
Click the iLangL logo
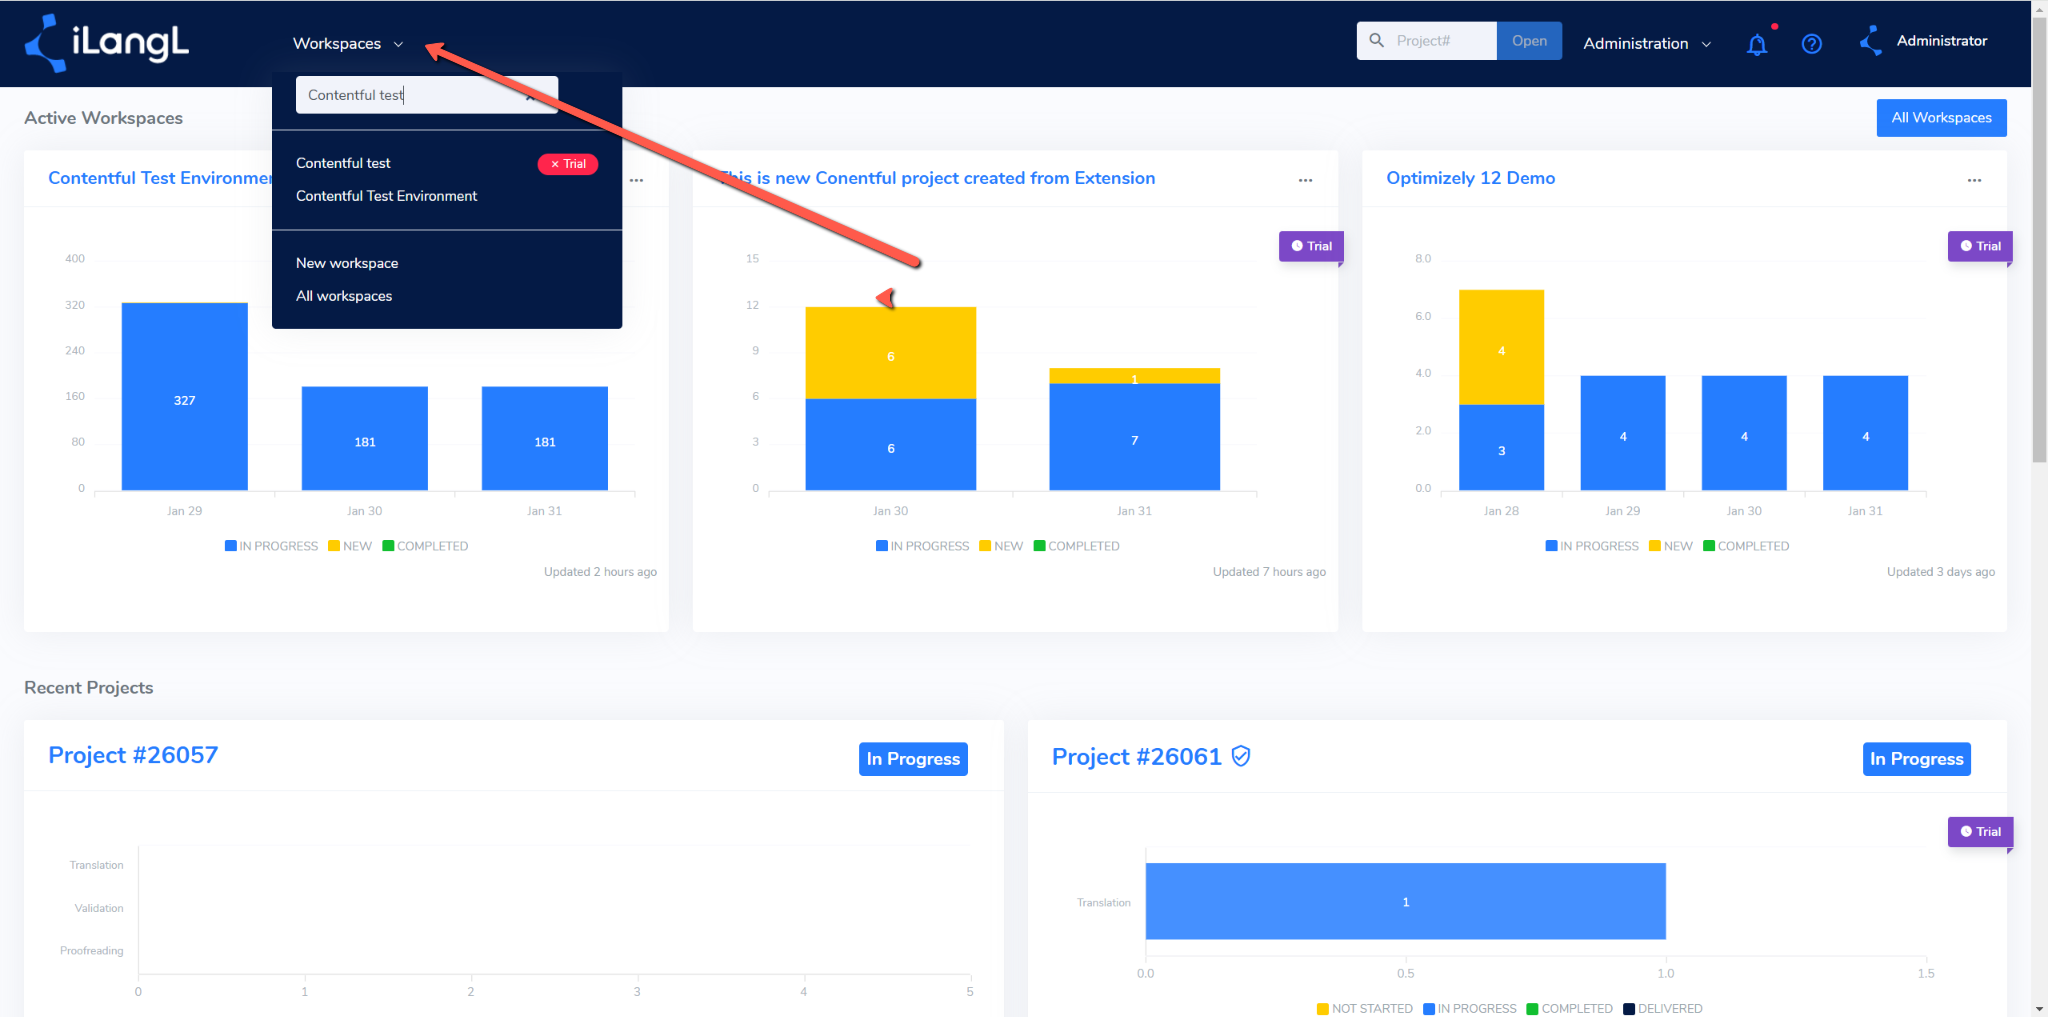click(107, 43)
